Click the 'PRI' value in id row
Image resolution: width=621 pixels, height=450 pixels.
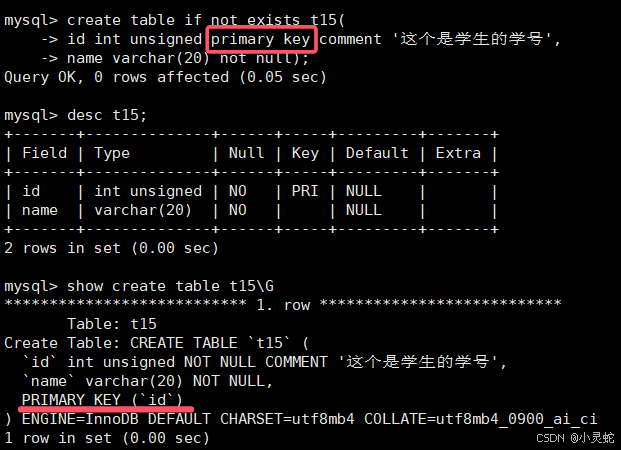pos(305,191)
